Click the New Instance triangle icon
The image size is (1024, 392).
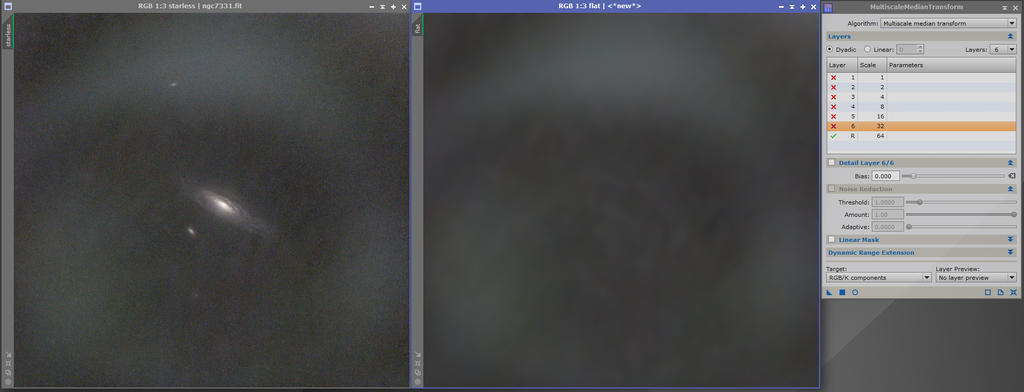(x=829, y=292)
